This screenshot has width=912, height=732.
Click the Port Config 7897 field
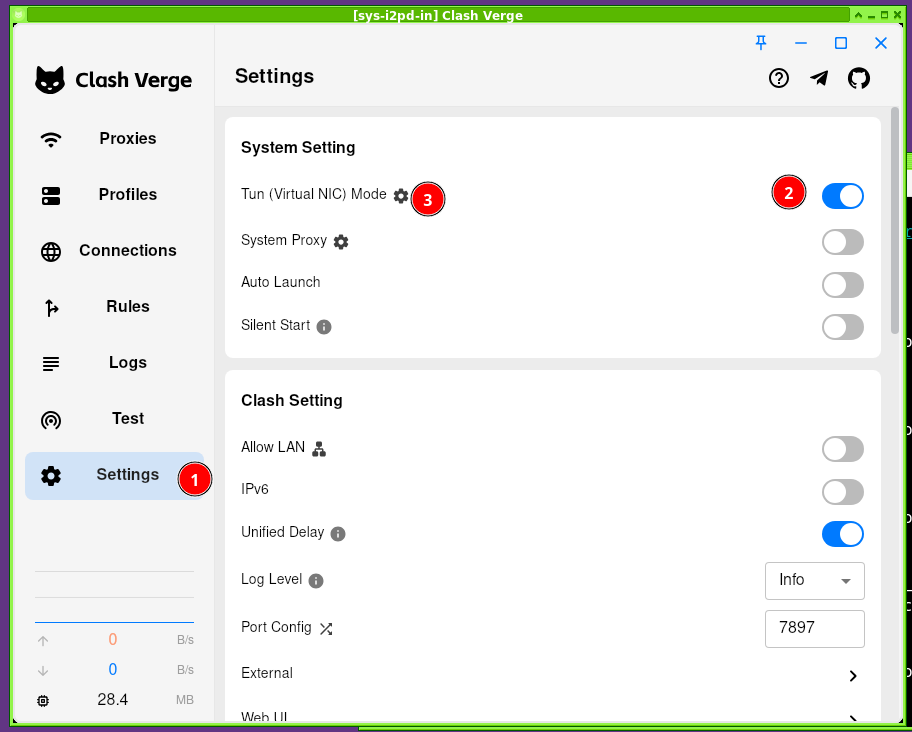pos(815,629)
